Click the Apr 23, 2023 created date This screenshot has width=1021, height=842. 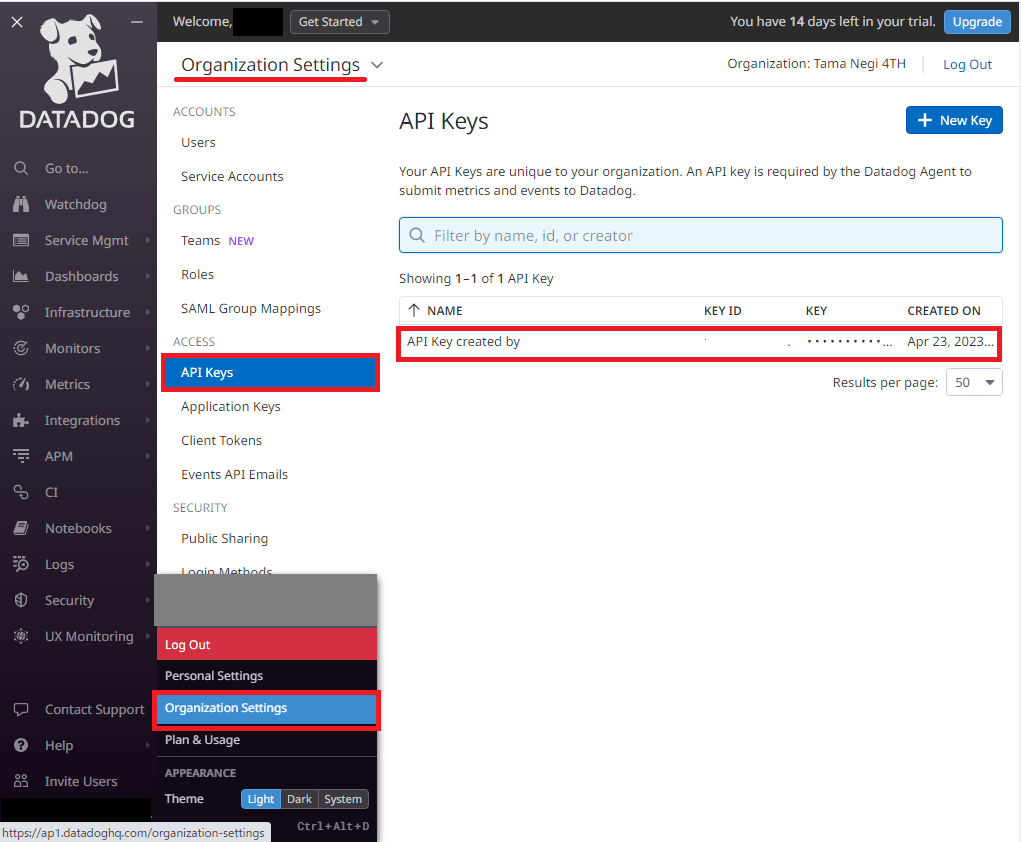click(951, 342)
